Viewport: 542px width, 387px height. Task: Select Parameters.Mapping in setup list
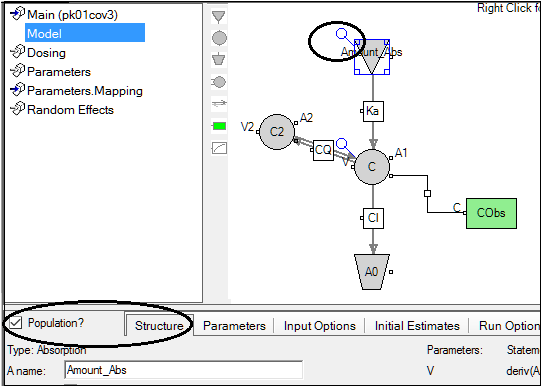[x=85, y=91]
